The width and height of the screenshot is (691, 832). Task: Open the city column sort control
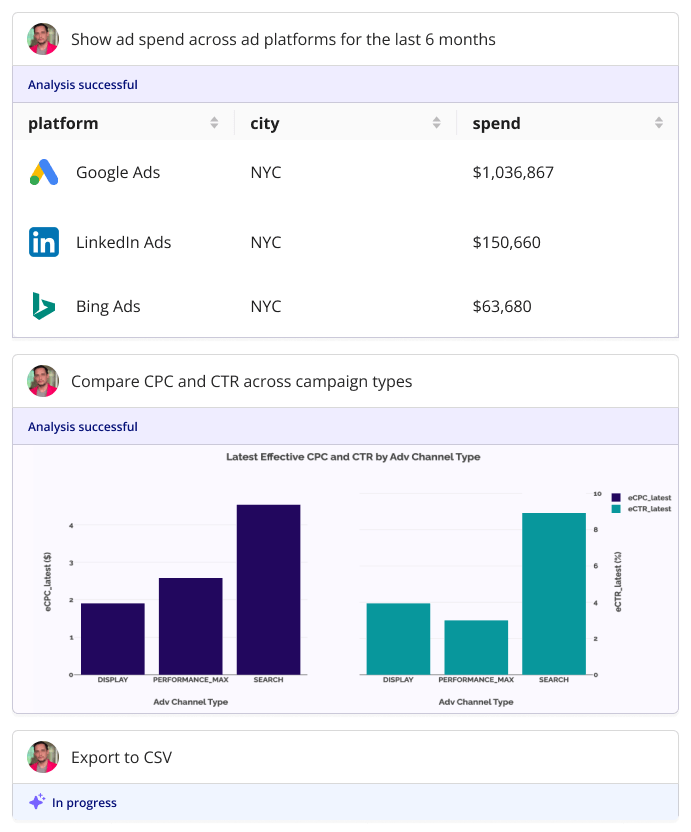pos(436,122)
